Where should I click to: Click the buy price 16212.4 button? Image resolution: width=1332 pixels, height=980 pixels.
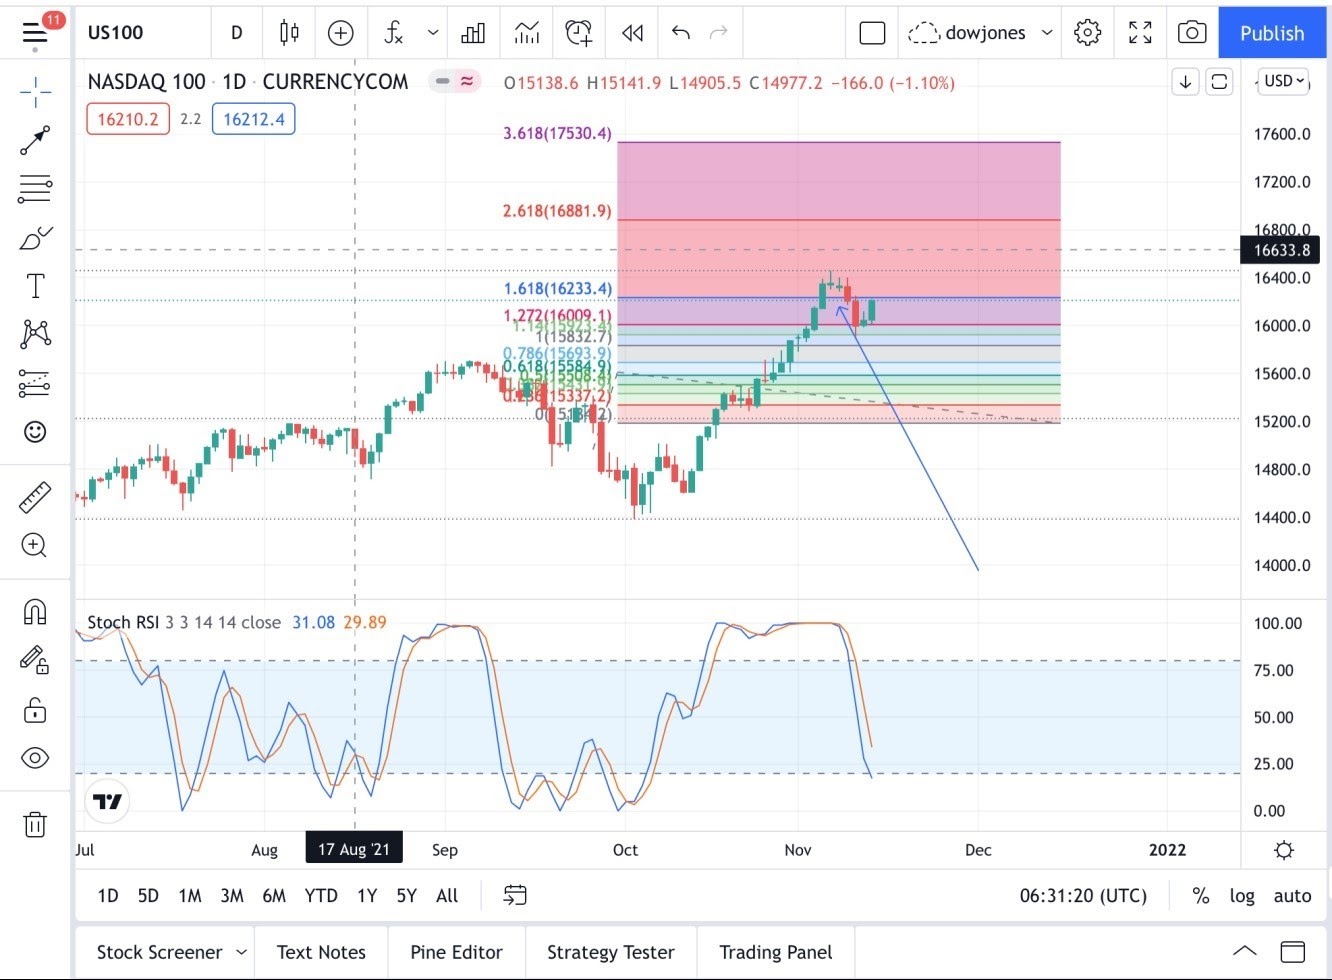pyautogui.click(x=254, y=119)
